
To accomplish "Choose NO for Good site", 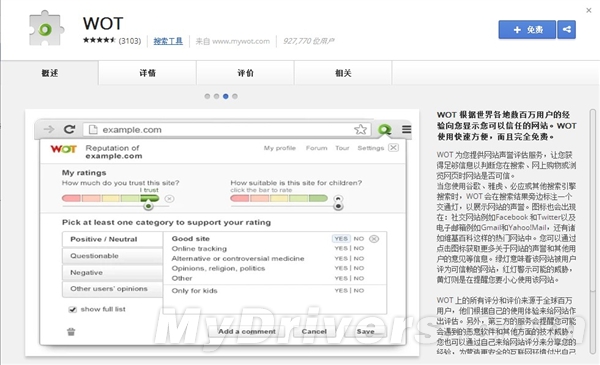I will [359, 239].
